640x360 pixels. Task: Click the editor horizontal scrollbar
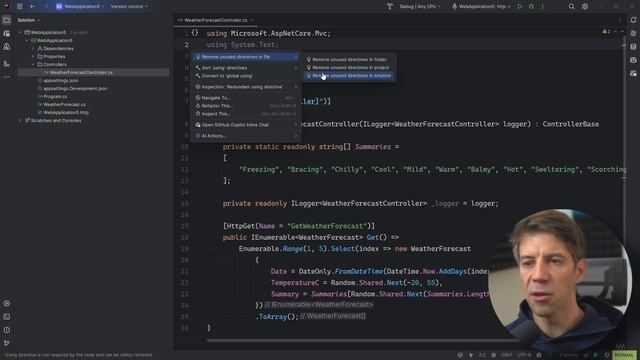coord(359,340)
